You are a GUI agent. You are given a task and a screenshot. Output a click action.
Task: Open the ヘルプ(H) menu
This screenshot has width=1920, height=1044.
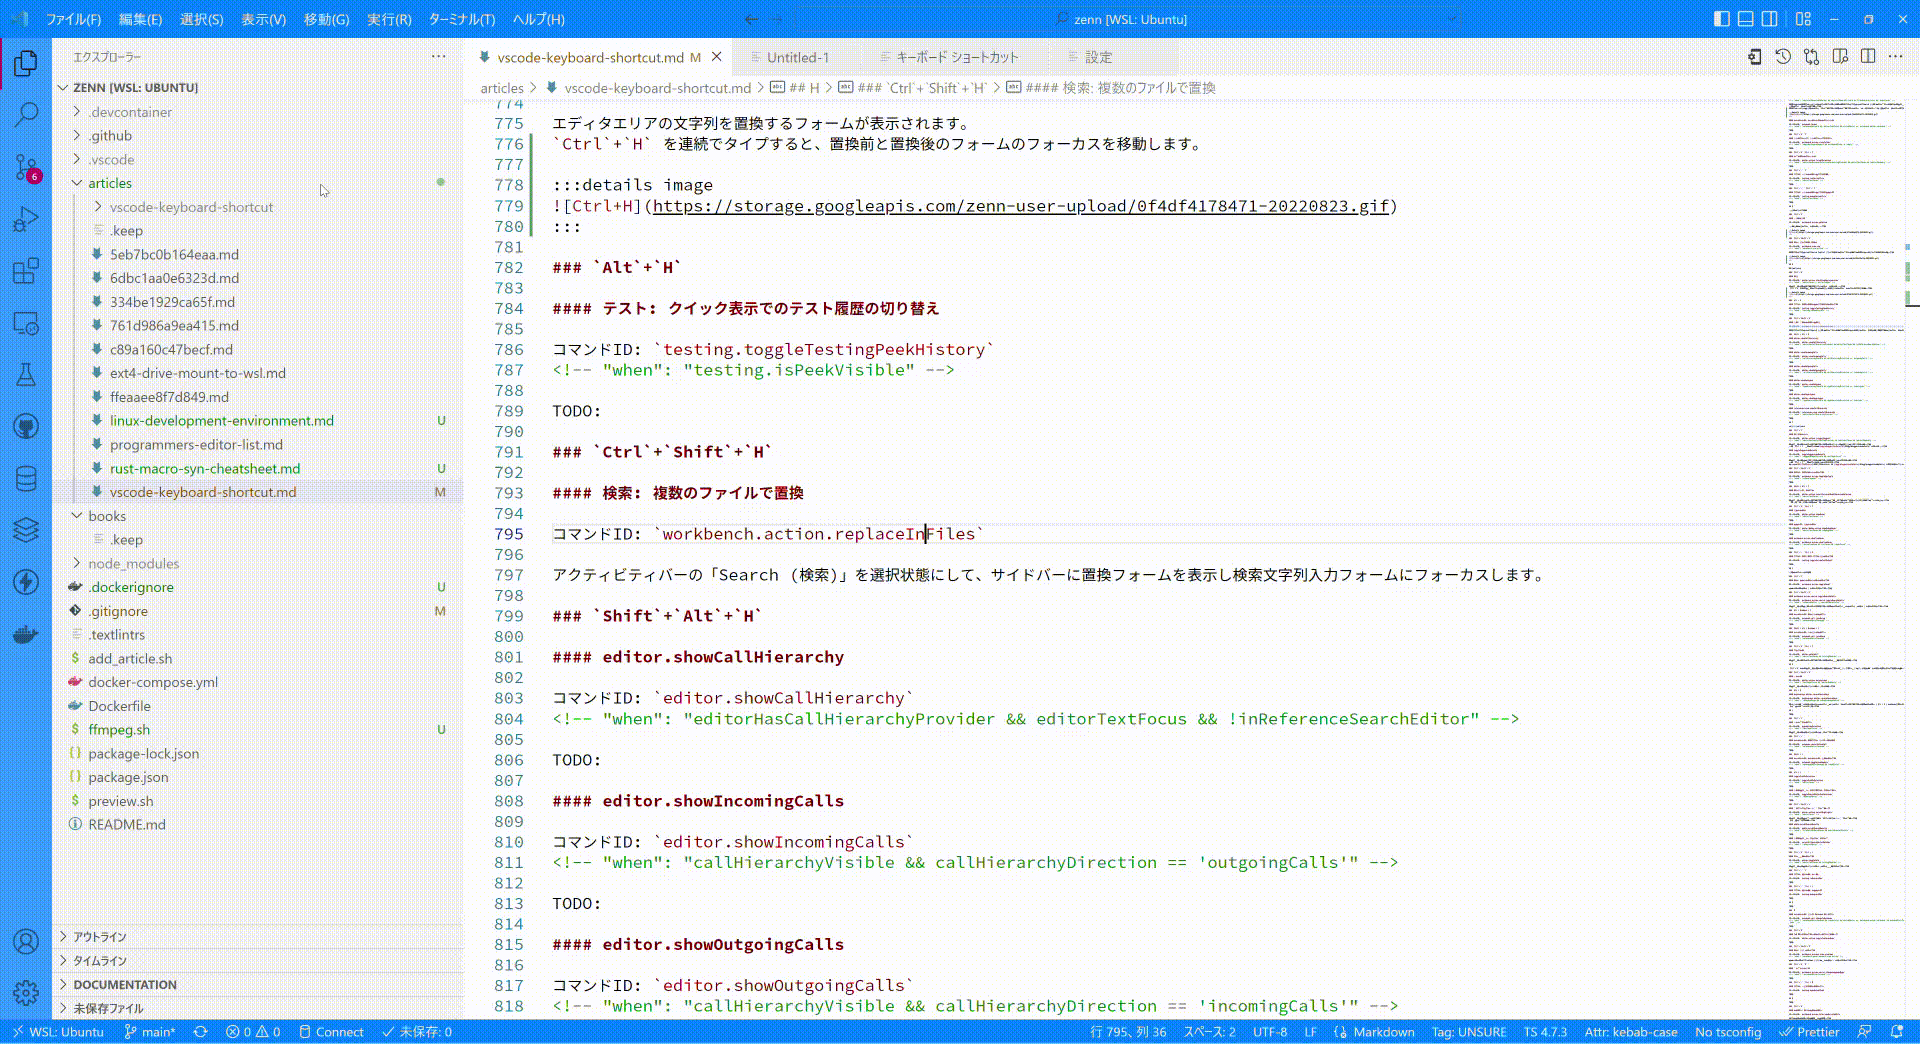pyautogui.click(x=538, y=19)
